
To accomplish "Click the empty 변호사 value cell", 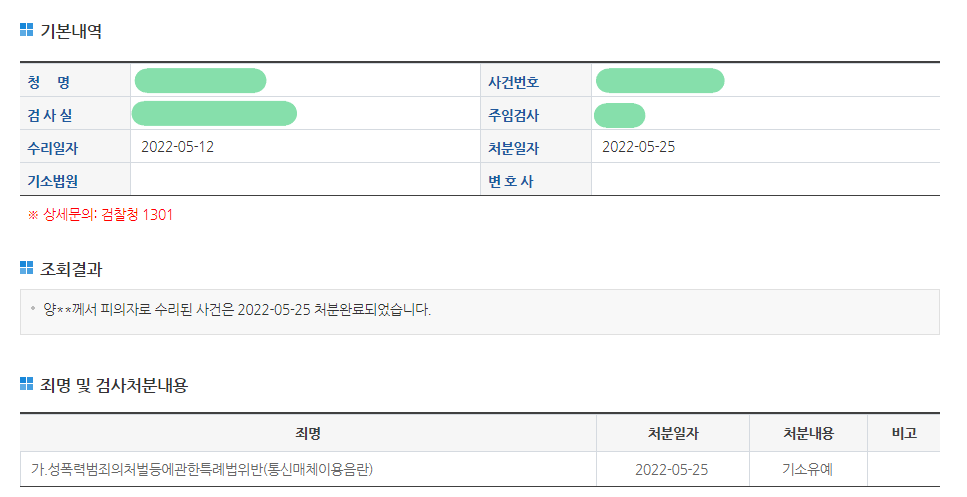I will (x=765, y=180).
